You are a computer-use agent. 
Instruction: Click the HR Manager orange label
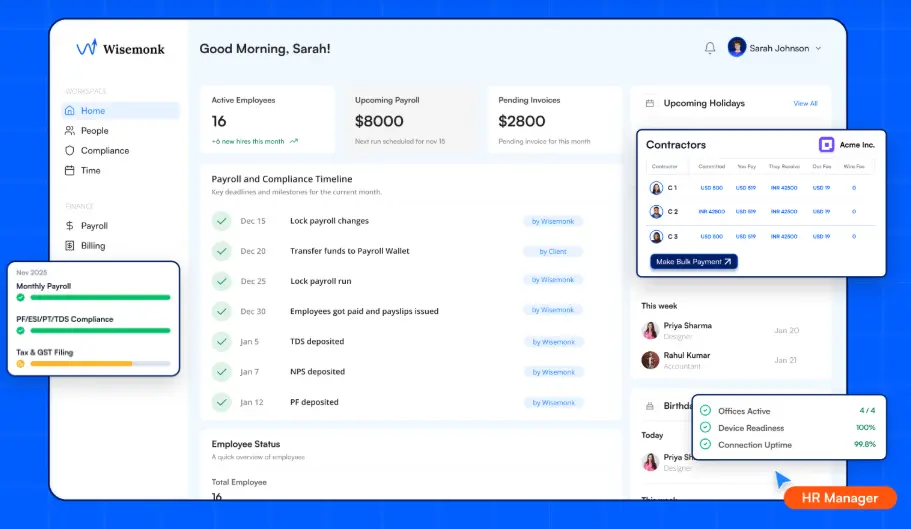(840, 498)
